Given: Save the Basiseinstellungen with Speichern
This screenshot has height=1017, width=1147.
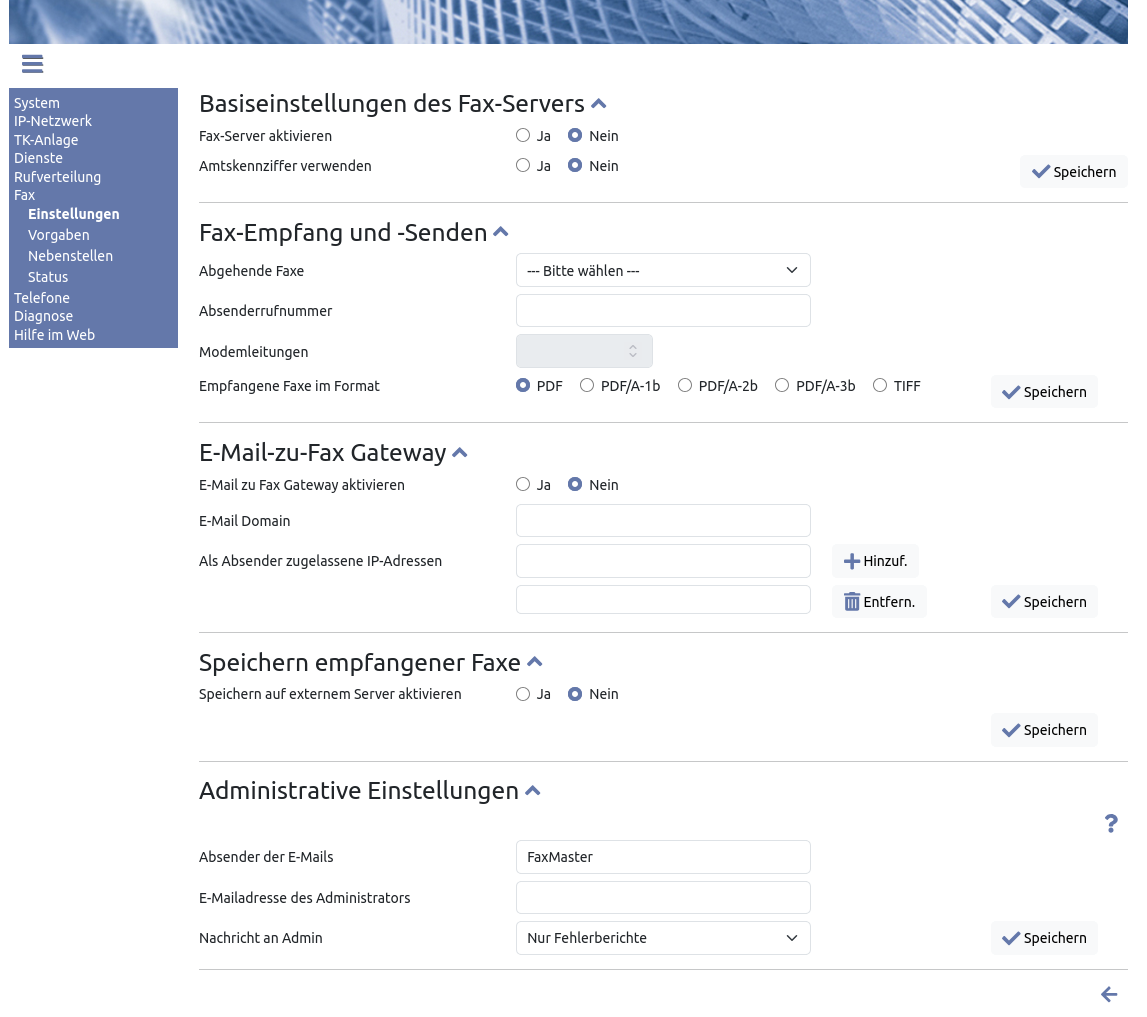Looking at the screenshot, I should pyautogui.click(x=1073, y=172).
